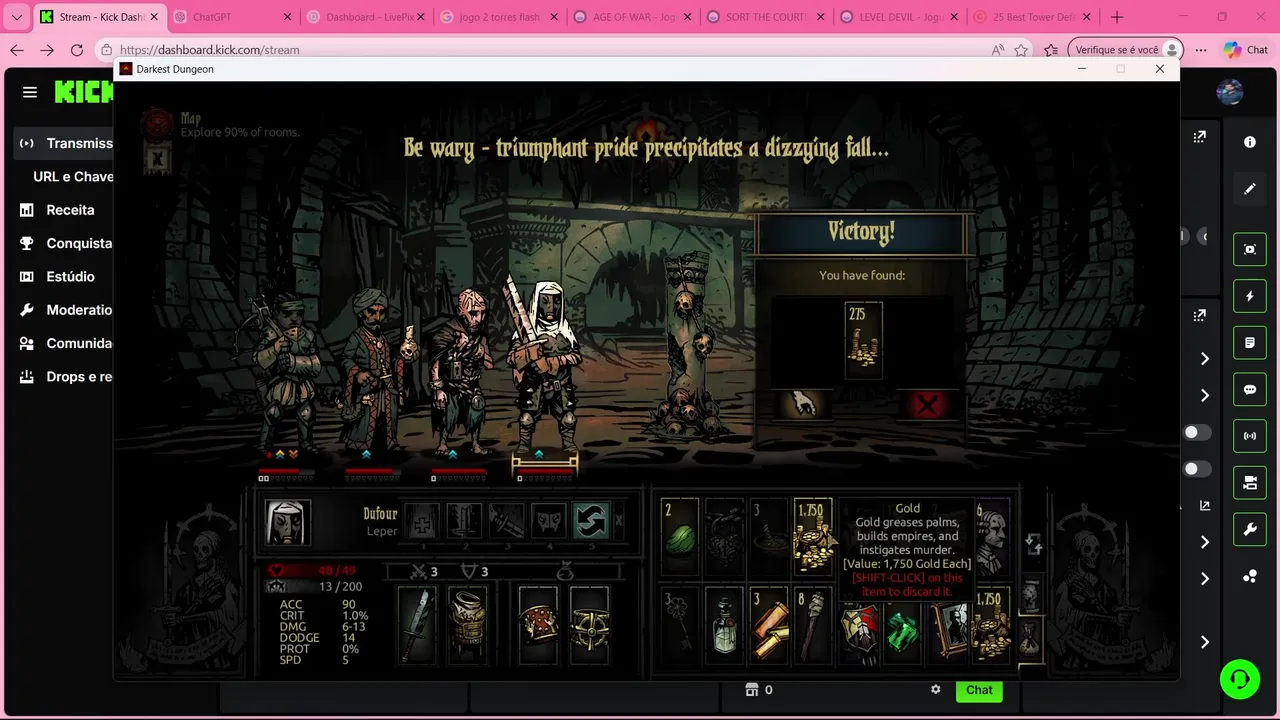Screen dimensions: 1280x720
Task: Click the gold ring trinket slot
Action: 589,625
